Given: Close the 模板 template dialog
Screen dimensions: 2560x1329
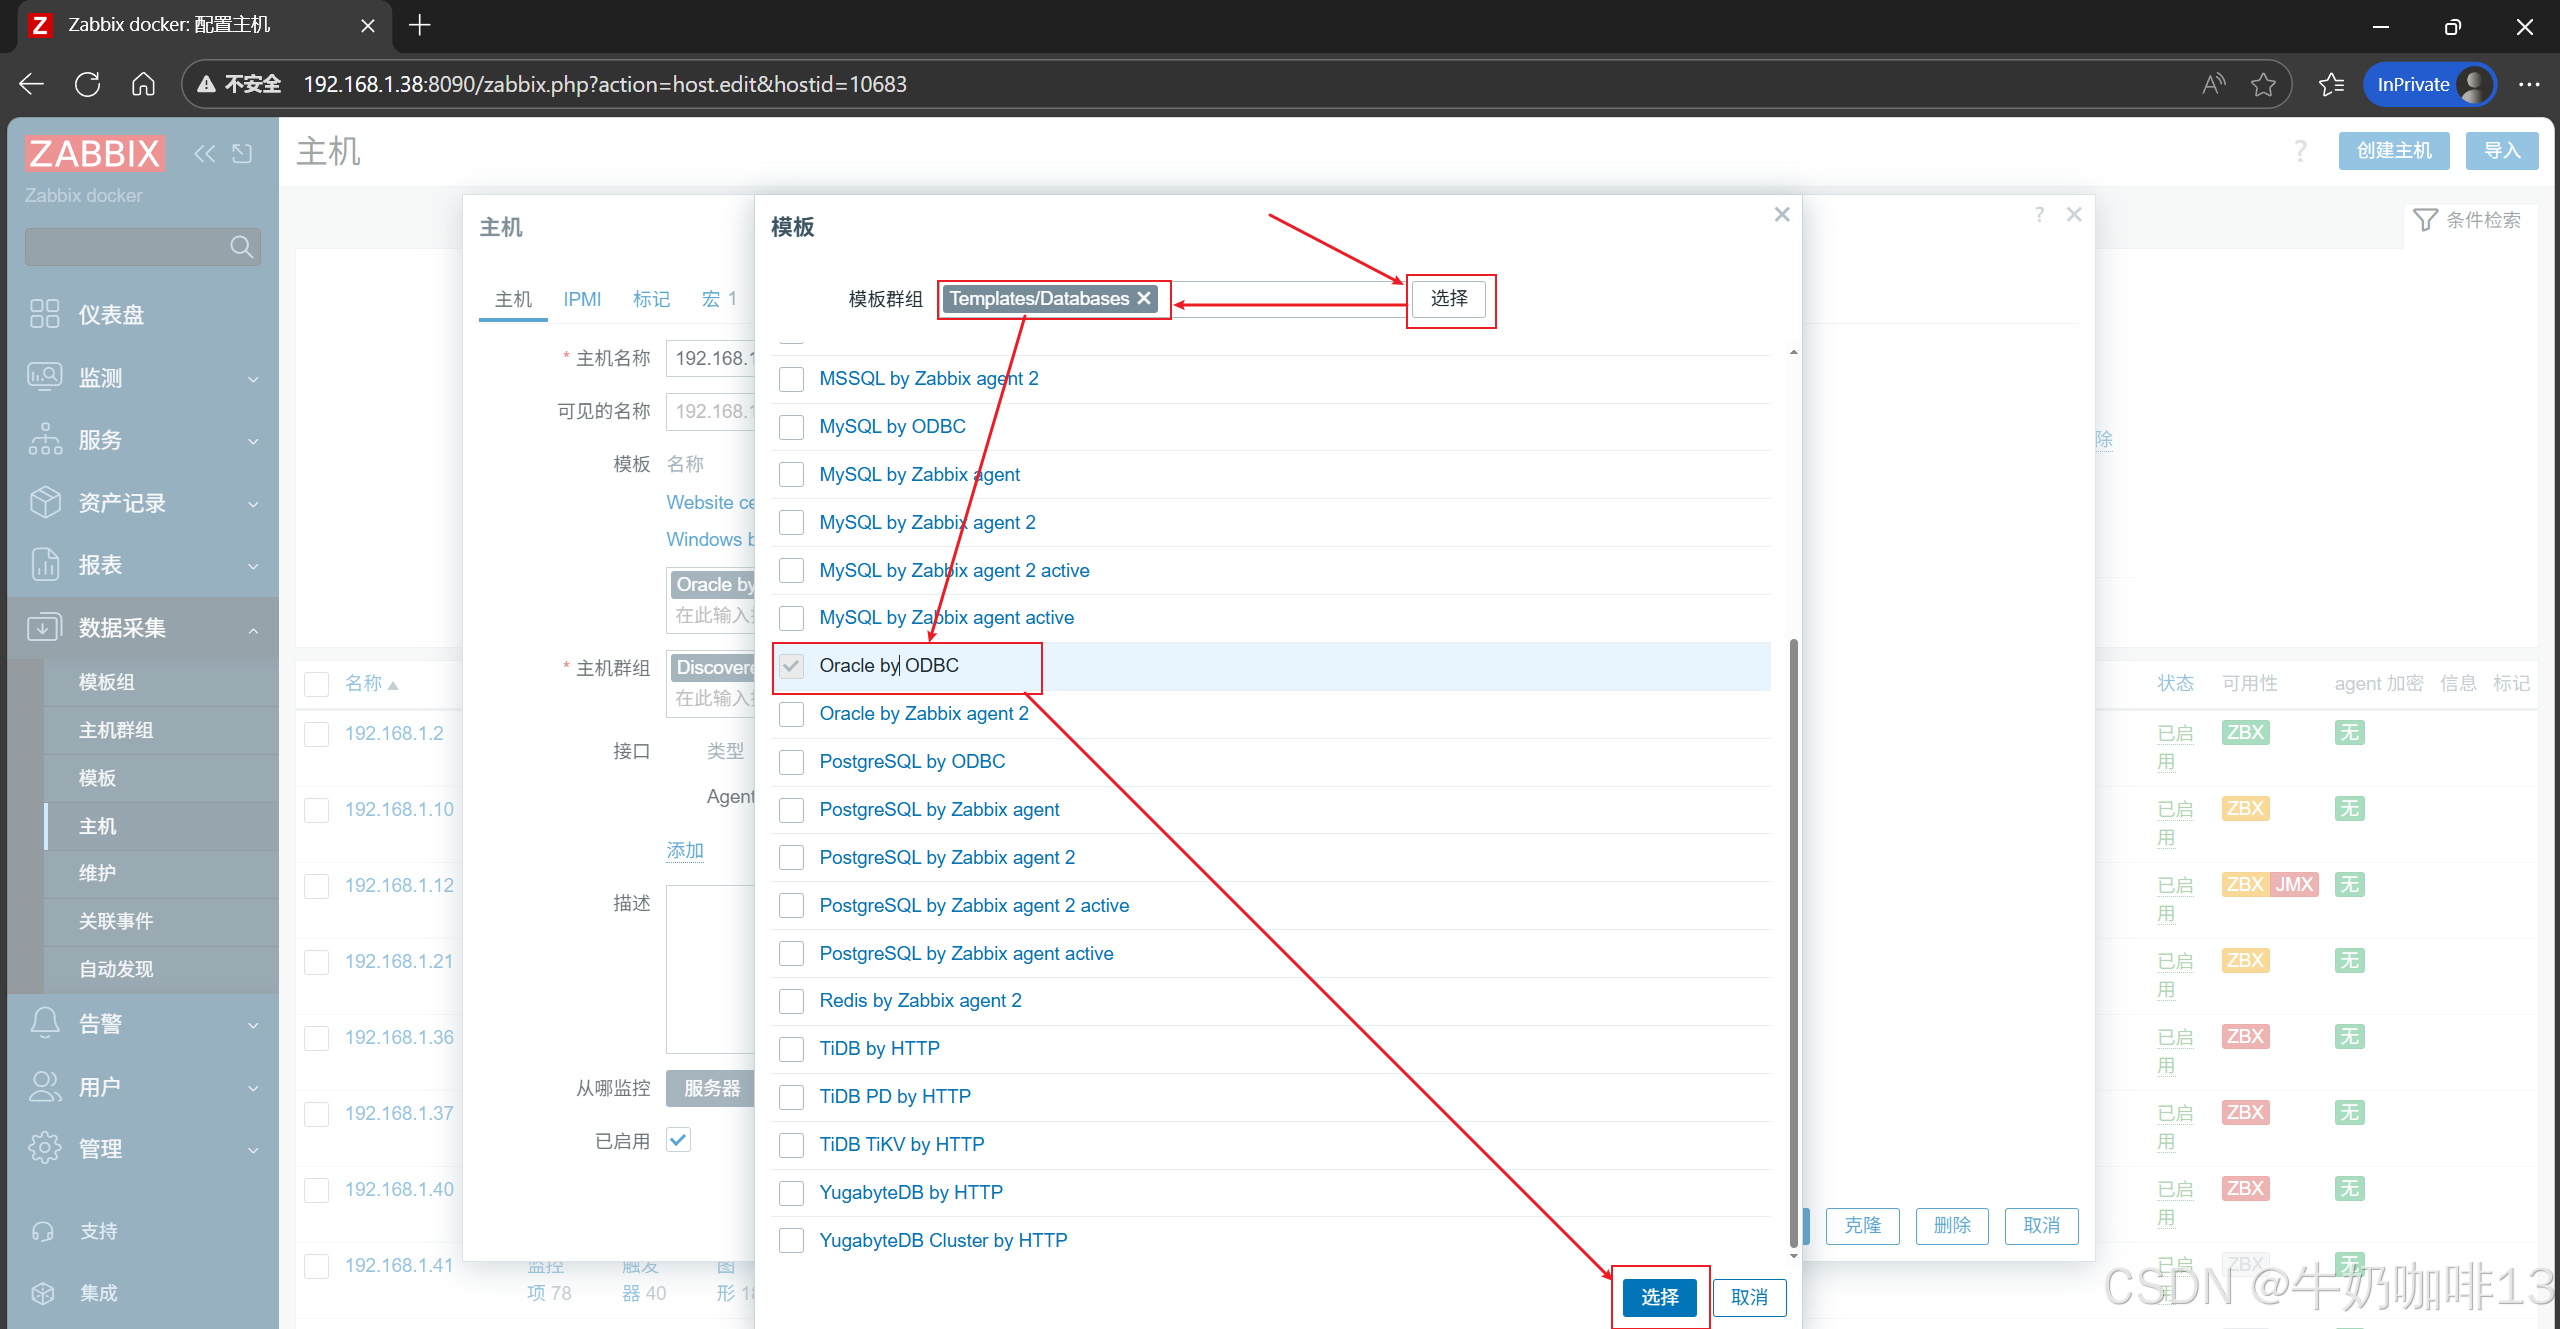Looking at the screenshot, I should click(x=1781, y=215).
